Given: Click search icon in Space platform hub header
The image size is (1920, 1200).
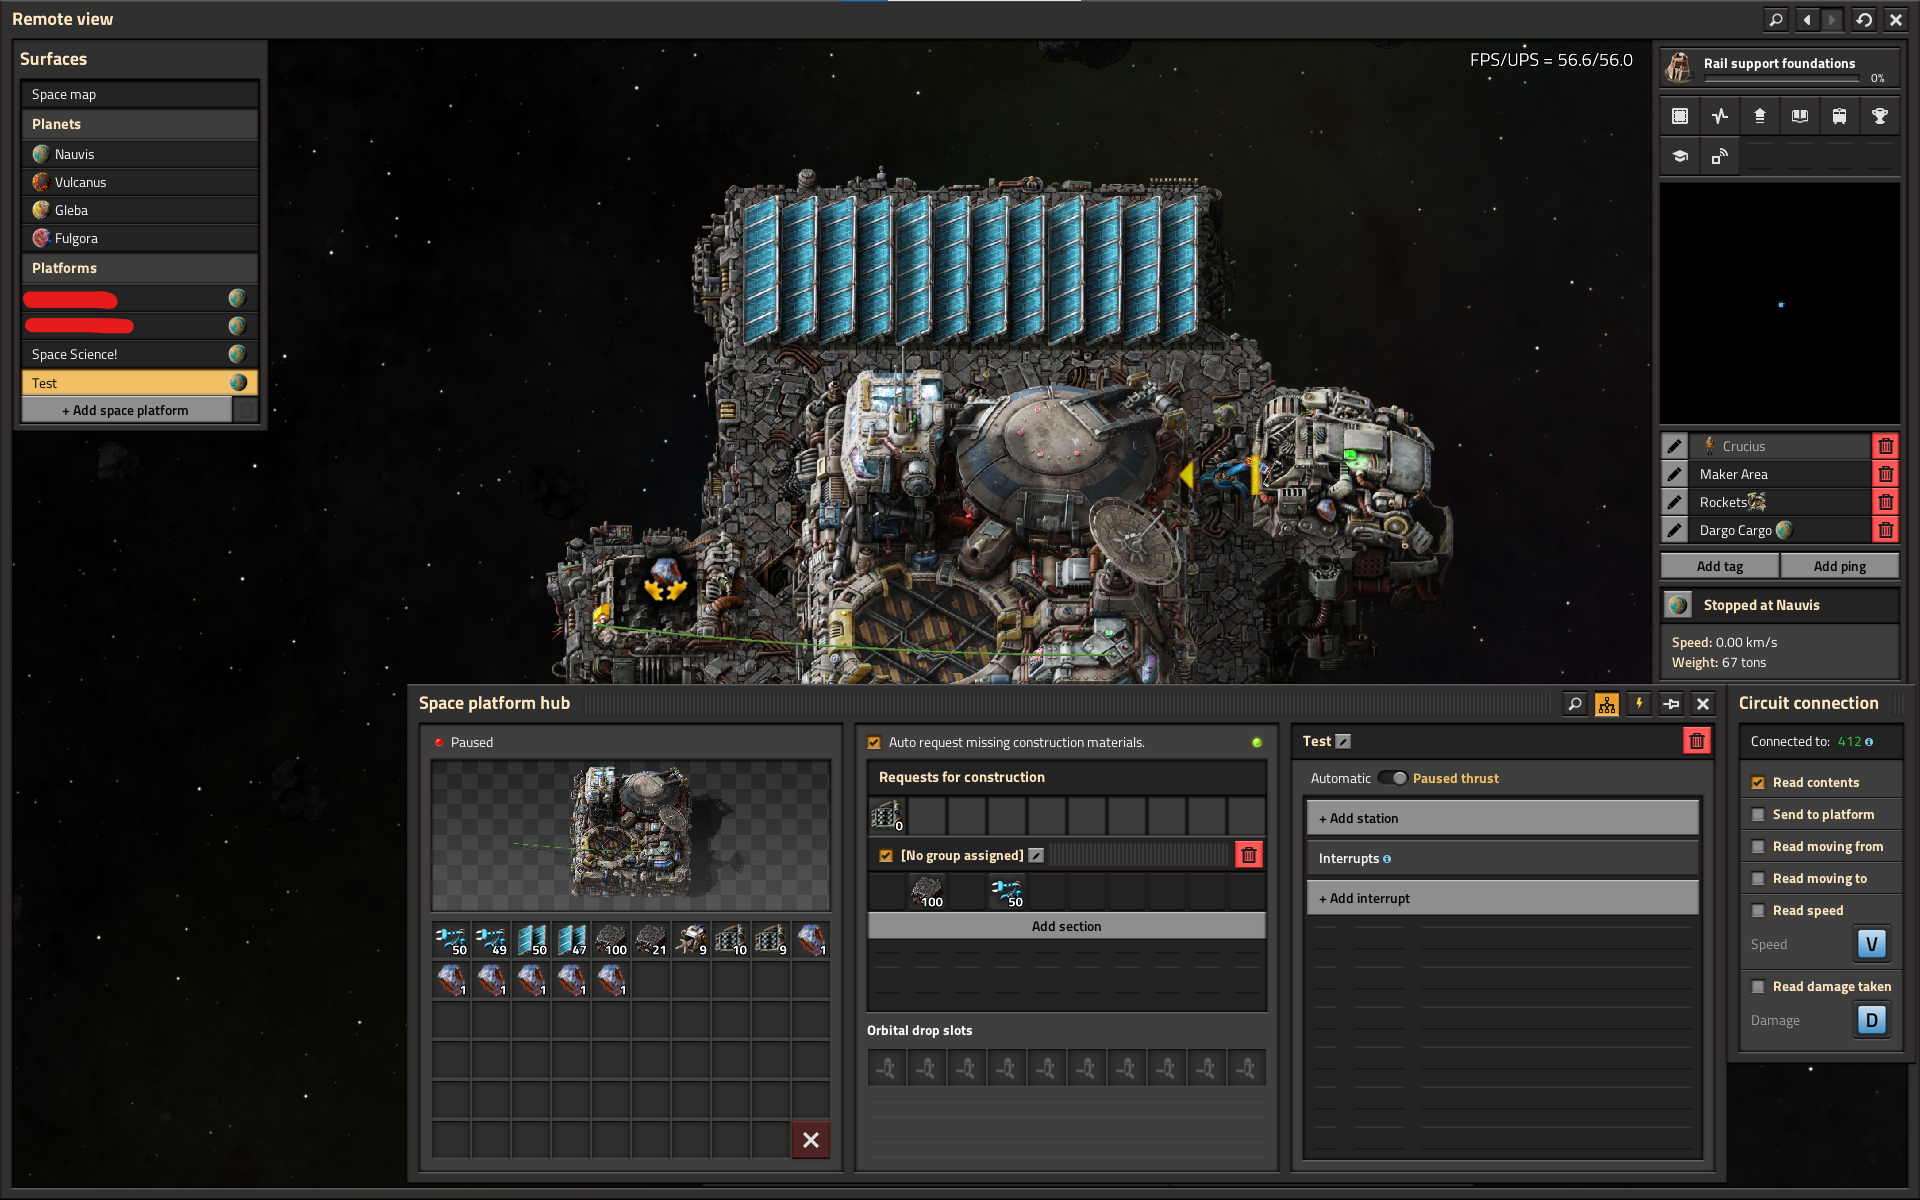Looking at the screenshot, I should pos(1575,704).
